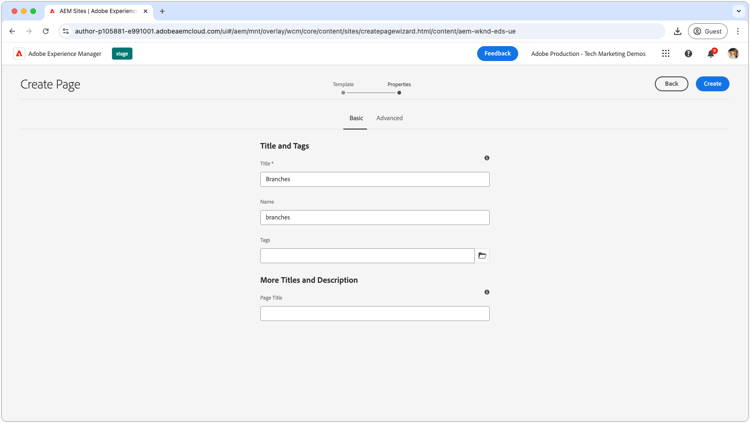Image resolution: width=750 pixels, height=423 pixels.
Task: Click the Adobe Experience Manager logo icon
Action: point(19,54)
